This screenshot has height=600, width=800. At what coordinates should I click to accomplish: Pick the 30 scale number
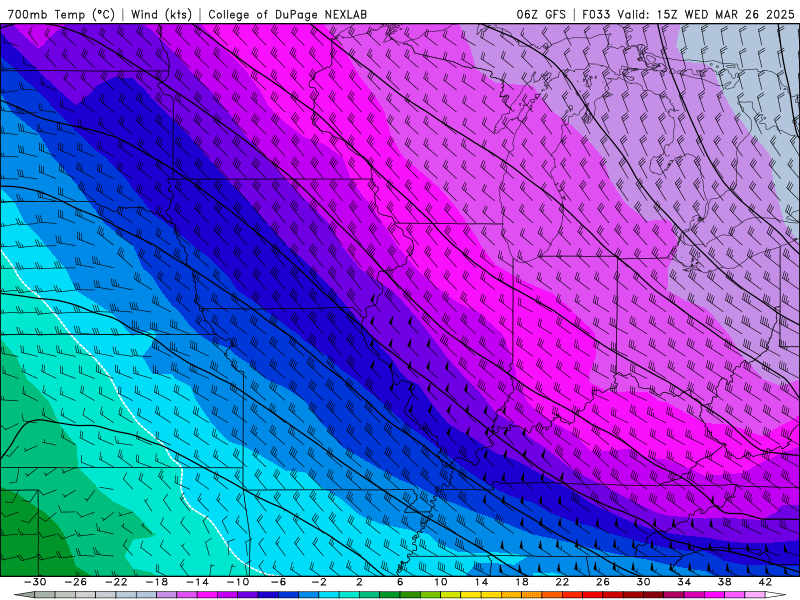click(x=643, y=582)
